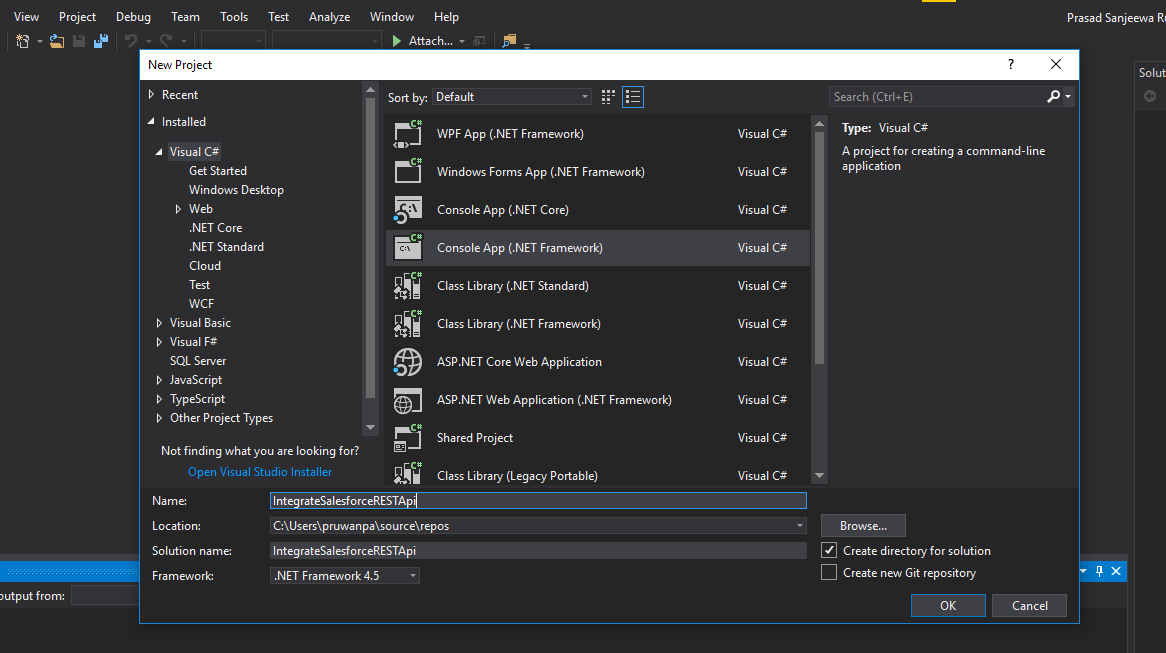Switch to small icons grid view
This screenshot has width=1166, height=653.
tap(608, 97)
